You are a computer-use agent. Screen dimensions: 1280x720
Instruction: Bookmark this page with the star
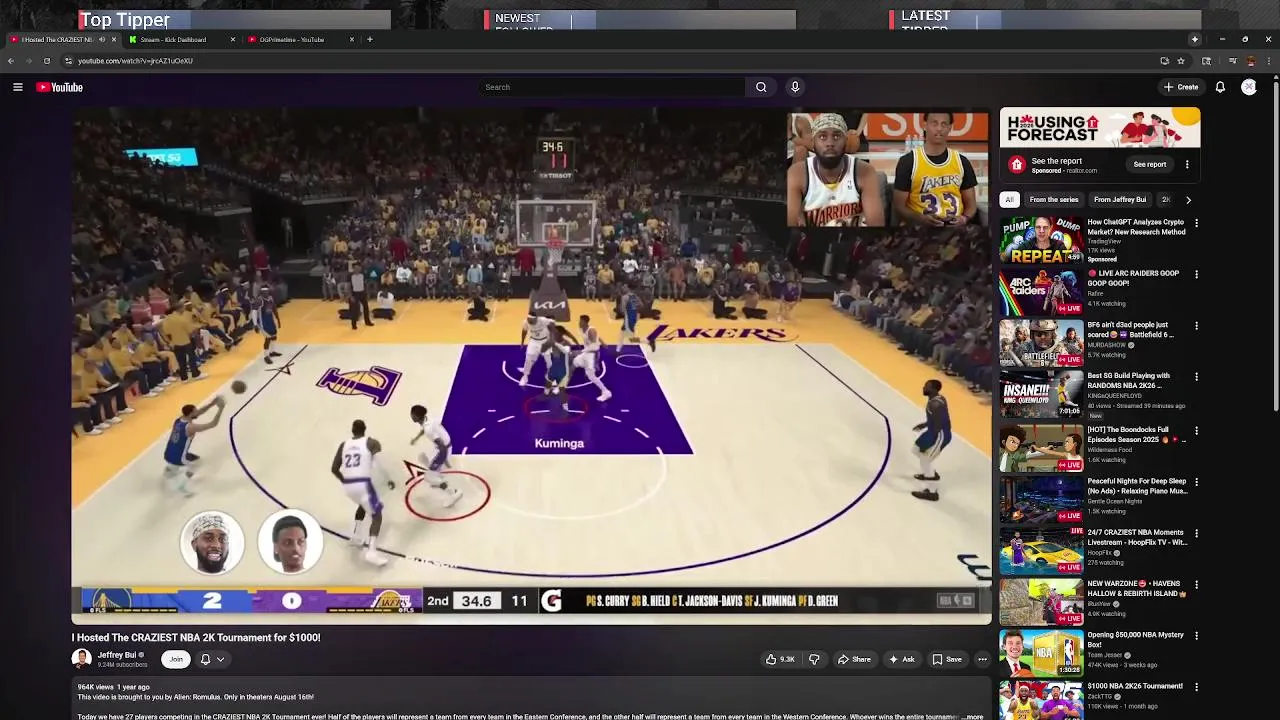pos(1181,61)
